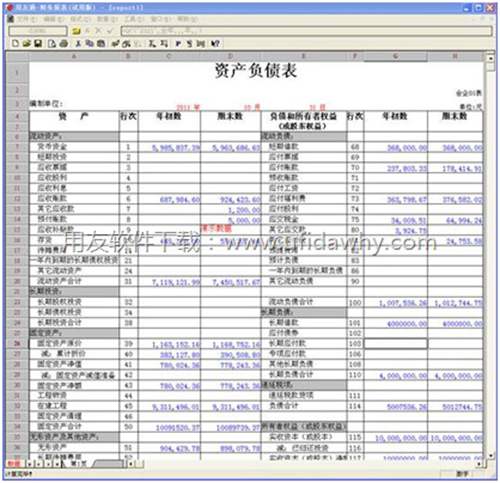
Task: Click the 资产负债表 title cell
Action: (256, 71)
